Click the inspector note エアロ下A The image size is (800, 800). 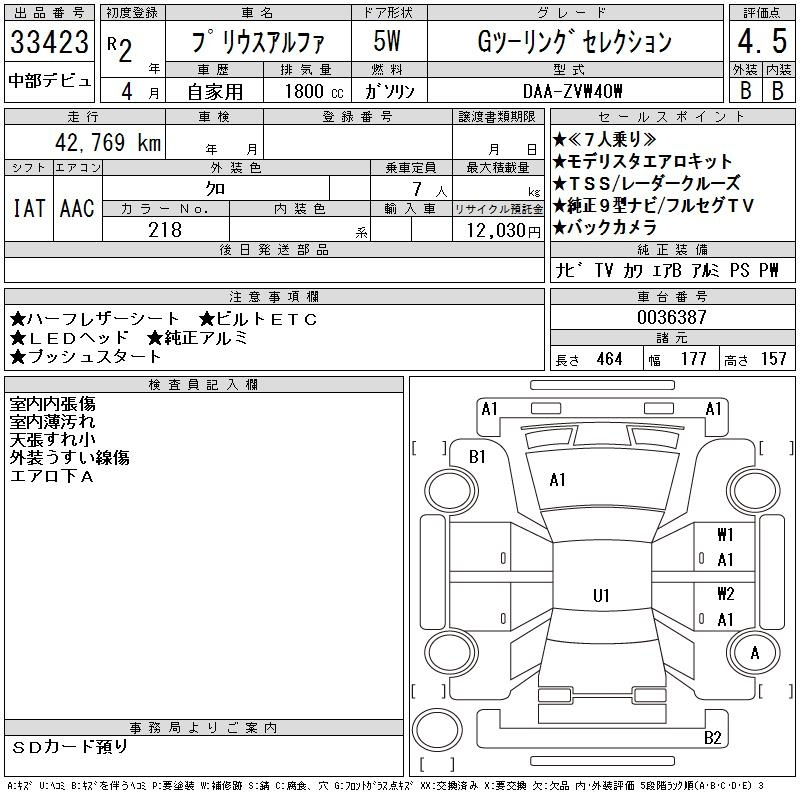click(x=52, y=476)
